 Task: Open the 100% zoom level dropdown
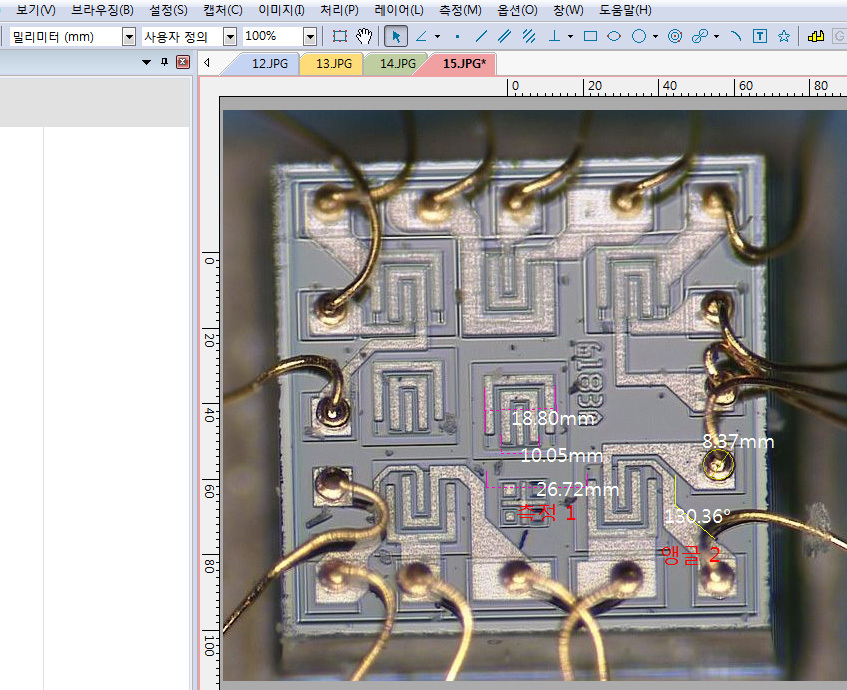pyautogui.click(x=310, y=36)
